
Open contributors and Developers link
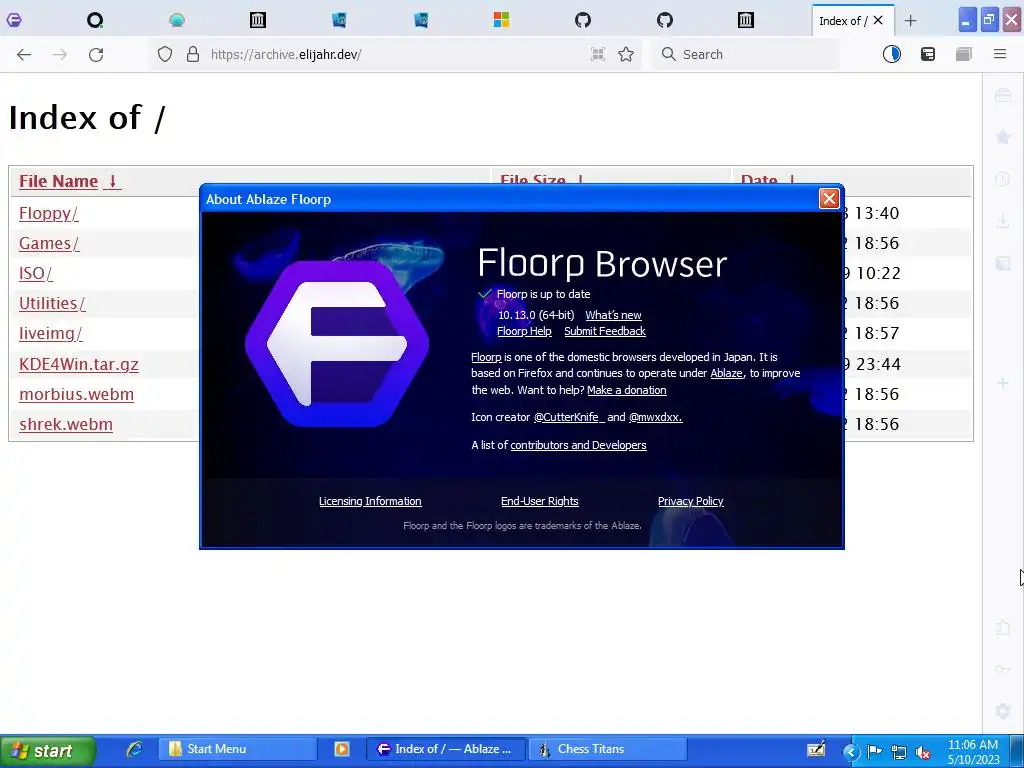pos(579,445)
